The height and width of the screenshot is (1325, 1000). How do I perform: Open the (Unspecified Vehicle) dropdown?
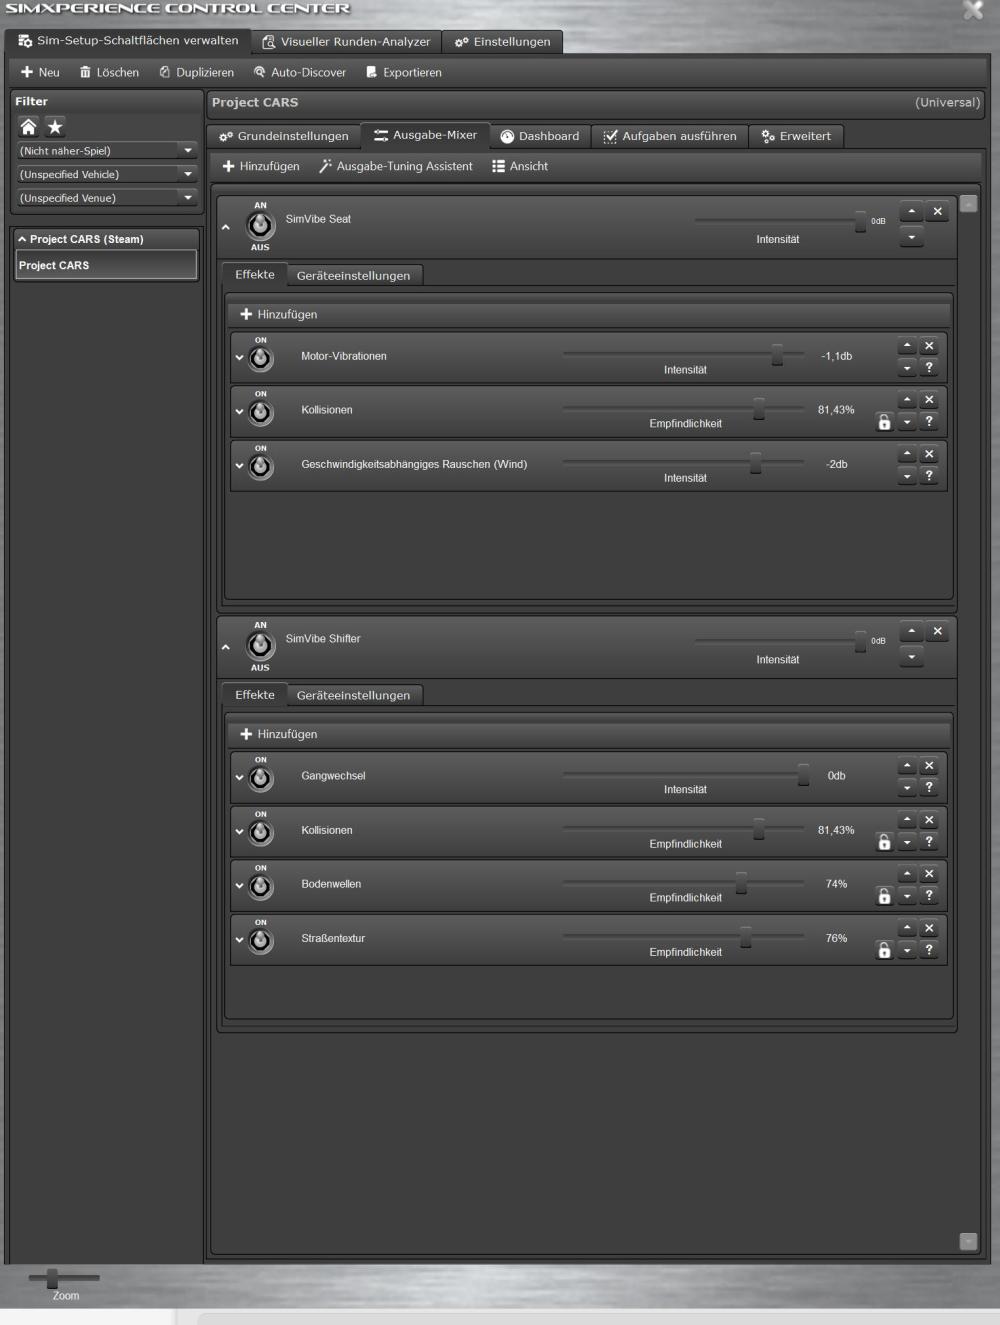(x=106, y=174)
